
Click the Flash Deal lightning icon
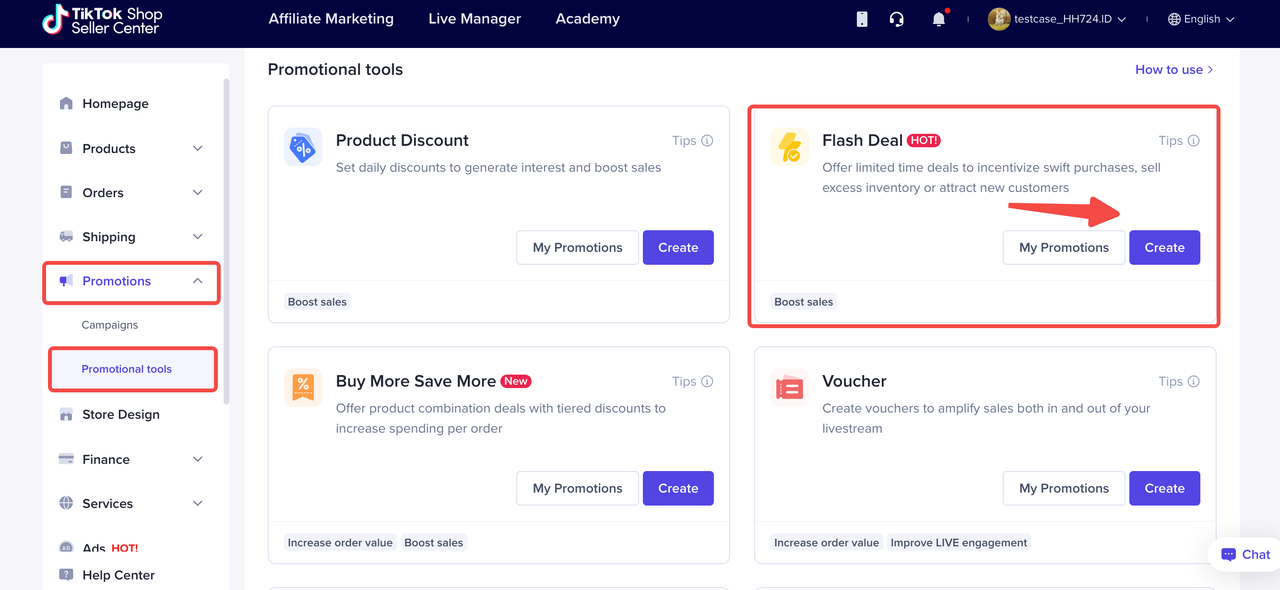pyautogui.click(x=789, y=147)
